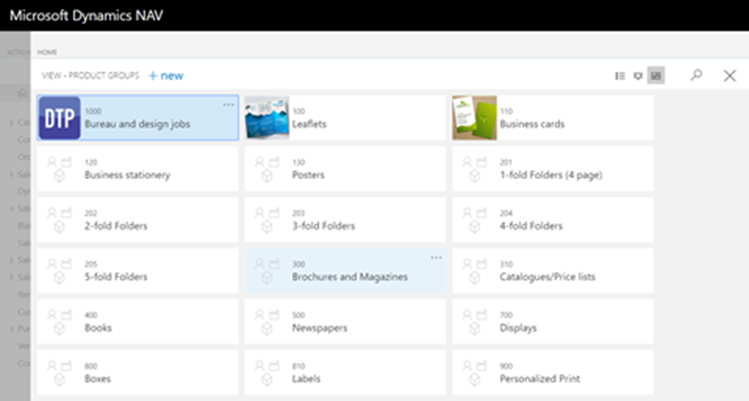The width and height of the screenshot is (749, 401).
Task: Click placeholder icon on Brochures and Magazines tile
Action: [x=267, y=271]
